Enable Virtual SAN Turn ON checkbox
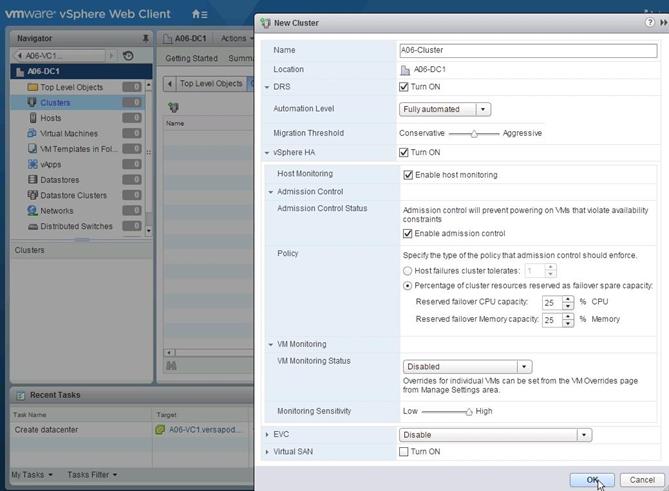This screenshot has height=491, width=669. click(404, 451)
